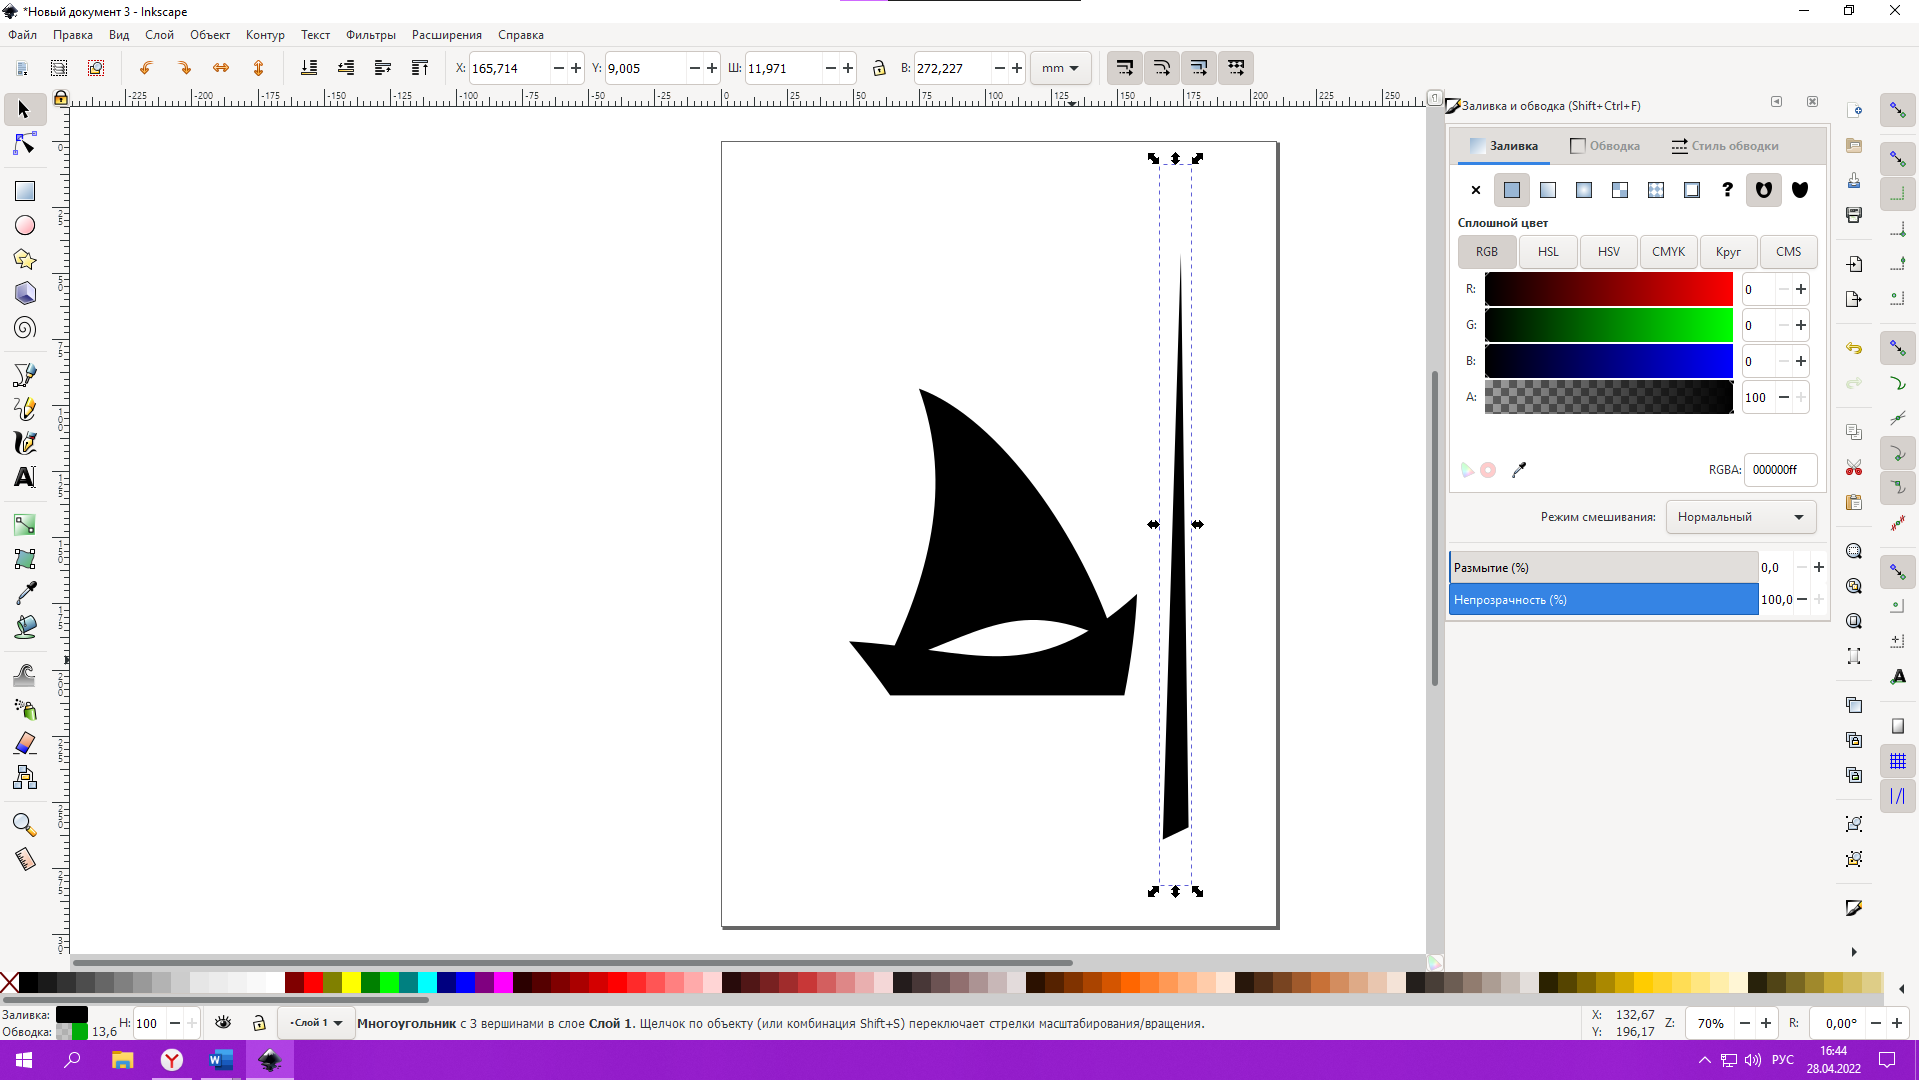
Task: Switch color mode to HSL
Action: click(1548, 252)
